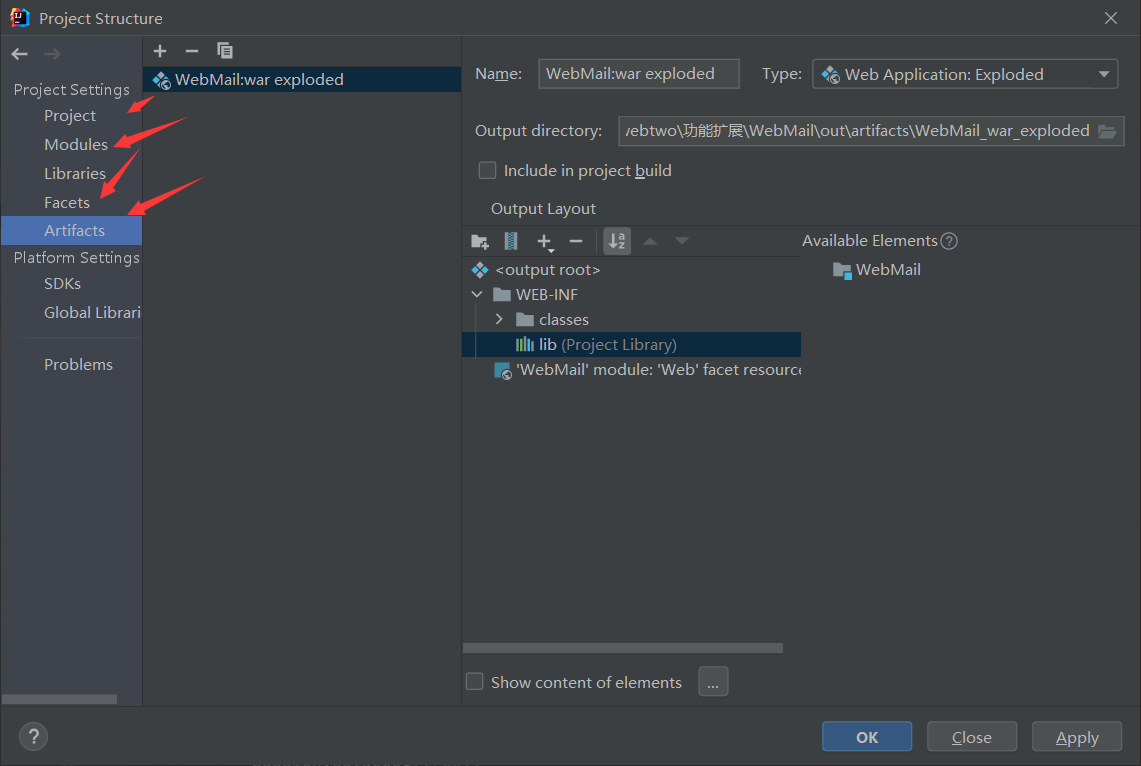Image resolution: width=1141 pixels, height=766 pixels.
Task: Go back with the left arrow
Action: (20, 54)
